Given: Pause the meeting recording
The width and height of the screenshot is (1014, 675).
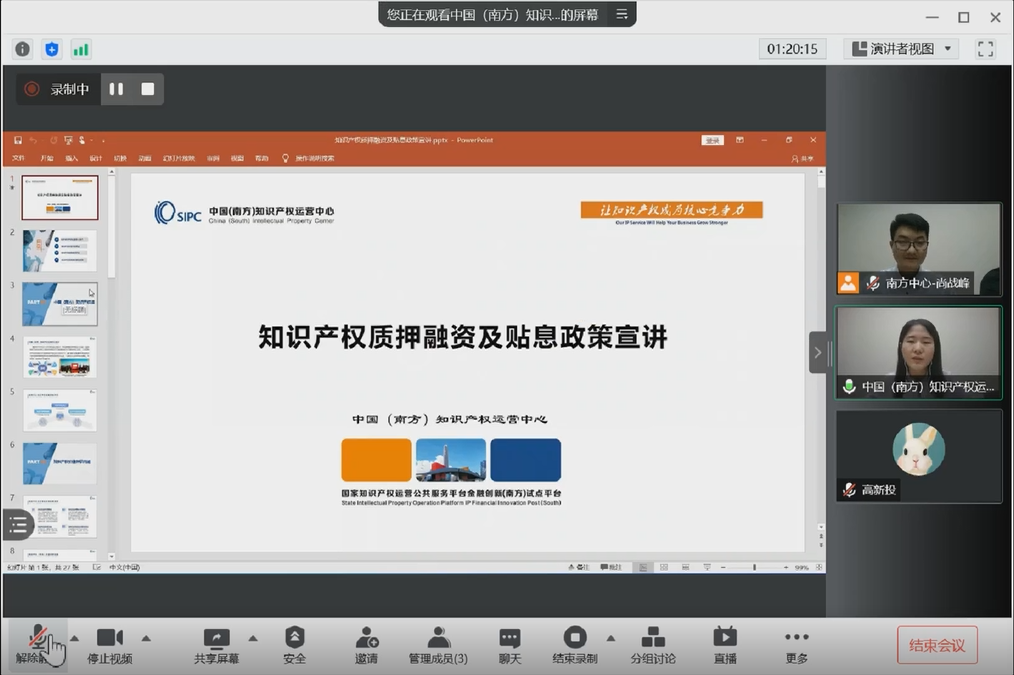Looking at the screenshot, I should (x=116, y=89).
